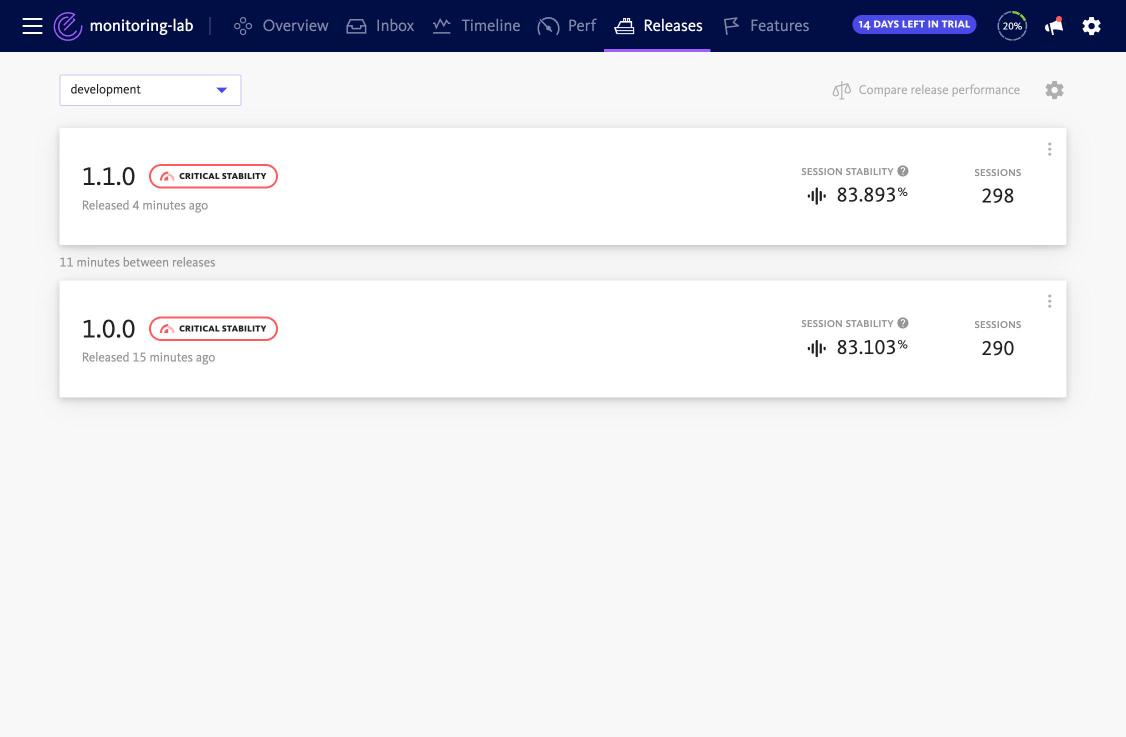Click the Bugsnag logo icon
Image resolution: width=1126 pixels, height=737 pixels.
pos(68,27)
